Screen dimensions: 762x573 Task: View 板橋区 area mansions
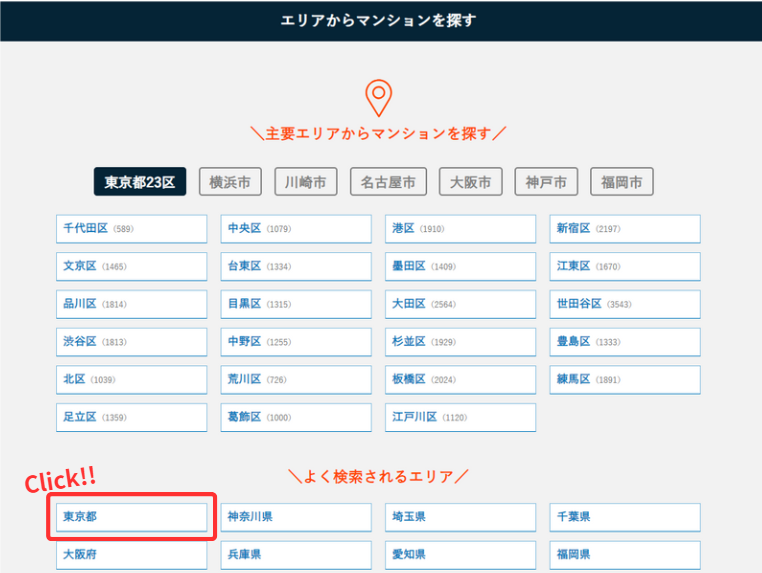pyautogui.click(x=461, y=380)
